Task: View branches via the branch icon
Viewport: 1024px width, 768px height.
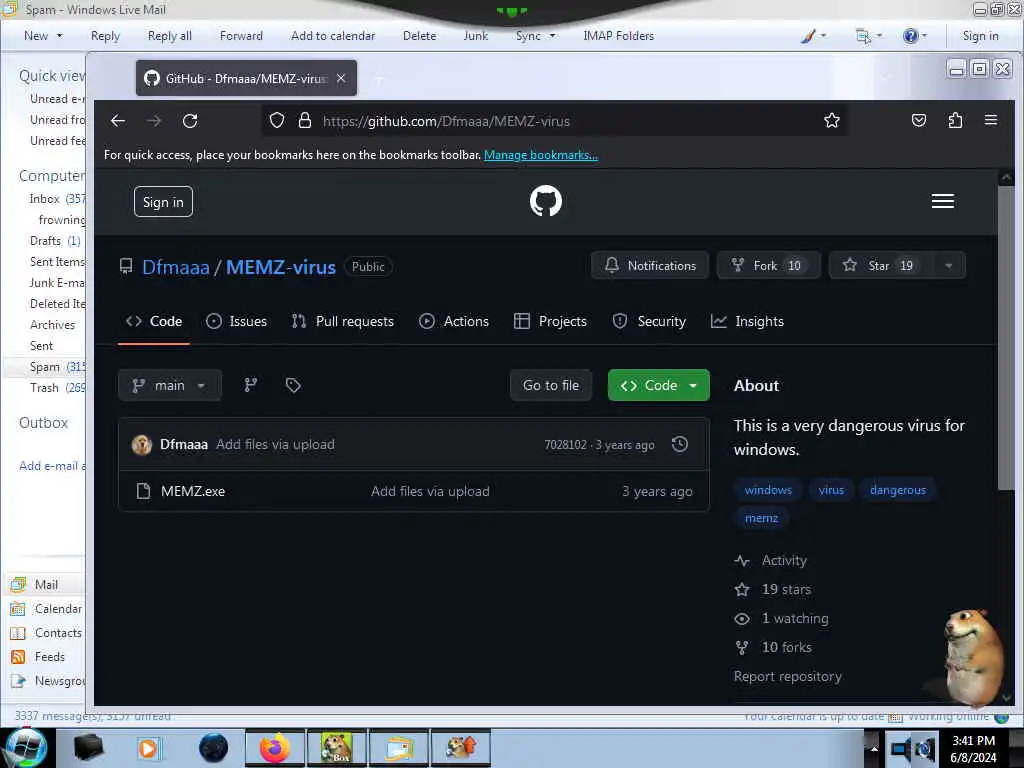Action: click(x=251, y=385)
